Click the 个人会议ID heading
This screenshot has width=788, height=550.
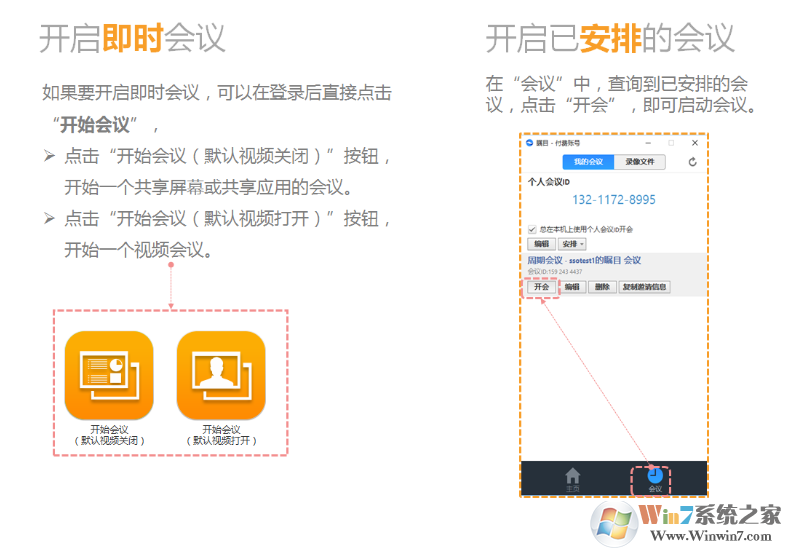549,182
